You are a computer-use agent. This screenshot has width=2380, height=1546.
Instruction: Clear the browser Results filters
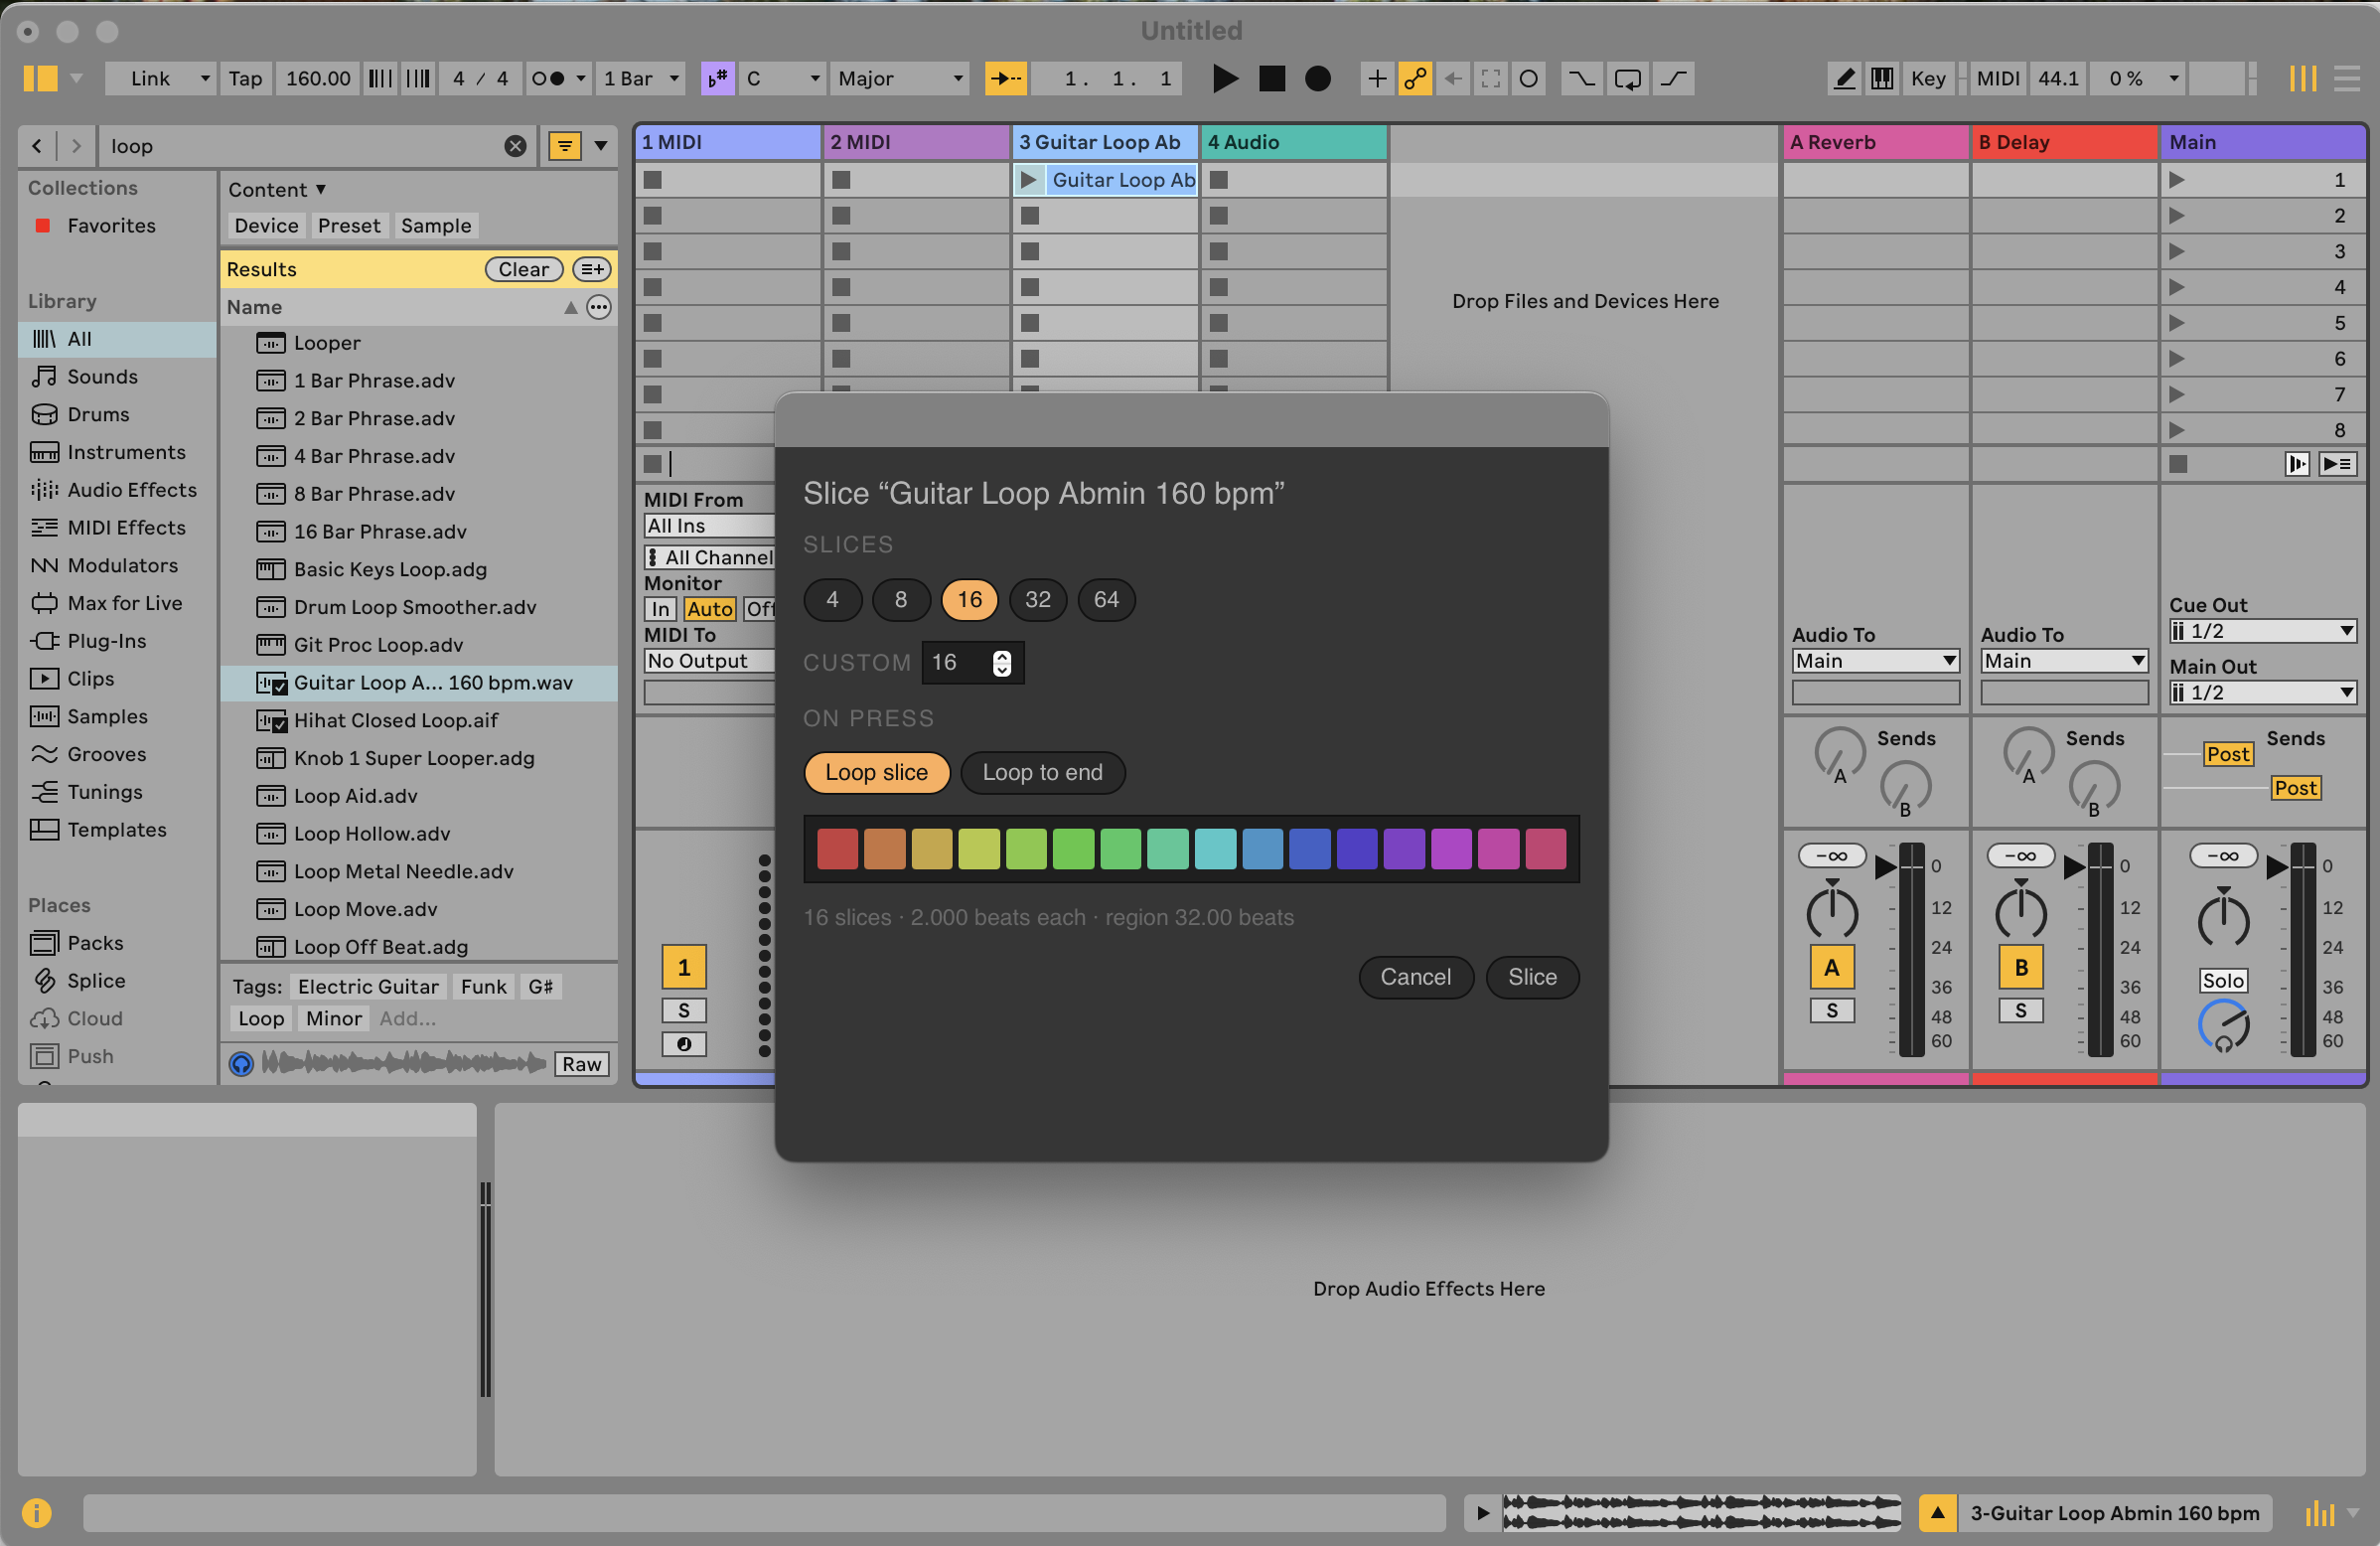(524, 269)
